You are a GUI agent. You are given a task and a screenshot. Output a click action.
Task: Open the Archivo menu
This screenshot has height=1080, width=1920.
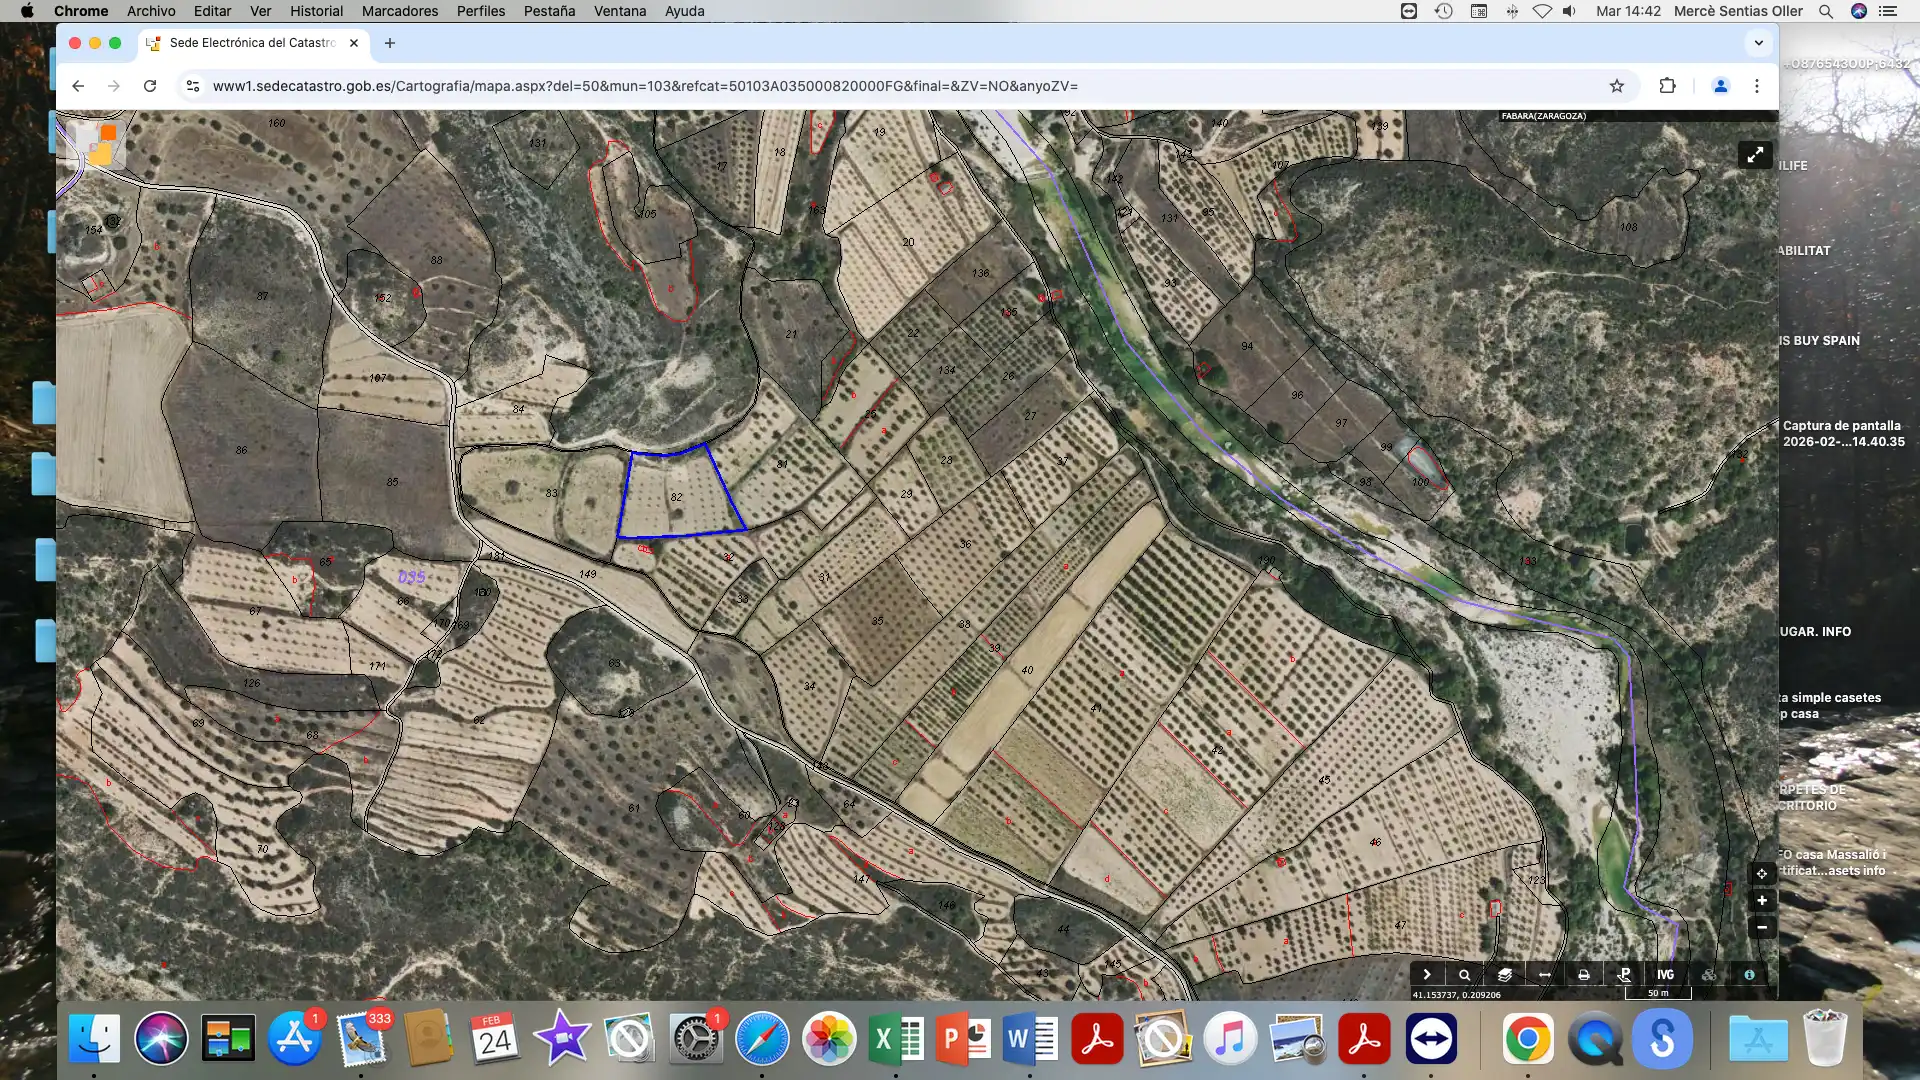pos(151,11)
